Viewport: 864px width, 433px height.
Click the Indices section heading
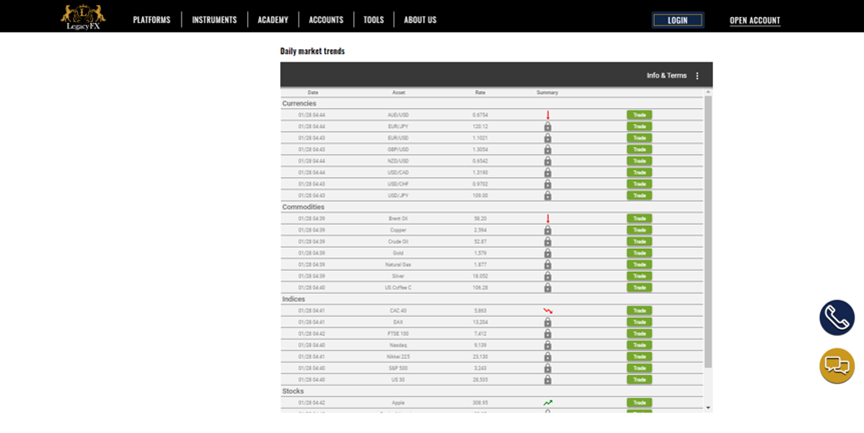pyautogui.click(x=294, y=299)
